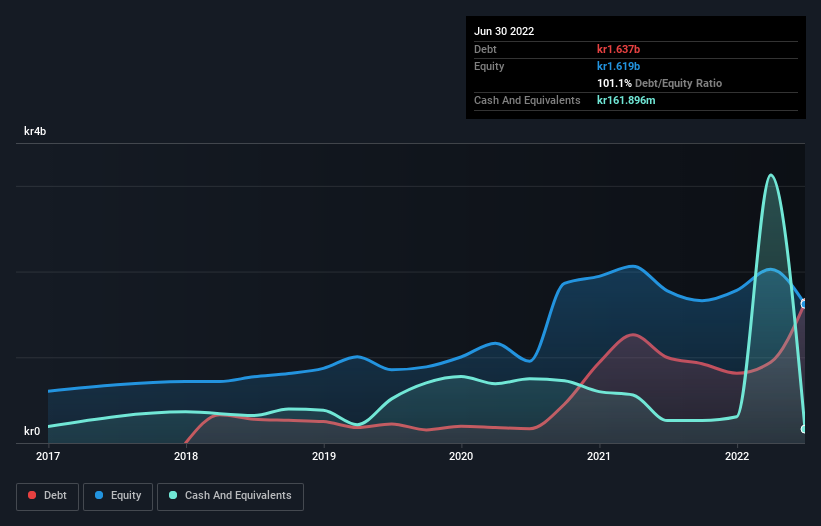Toggle Cash And Equivalents legend button
Screen dimensions: 821x526
coord(230,497)
